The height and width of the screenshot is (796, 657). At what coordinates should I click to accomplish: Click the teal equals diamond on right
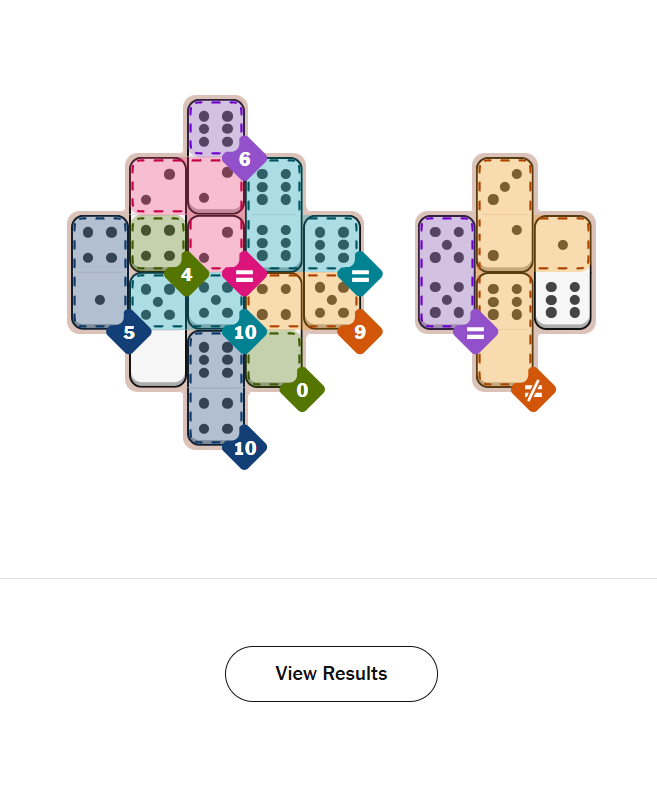[360, 274]
